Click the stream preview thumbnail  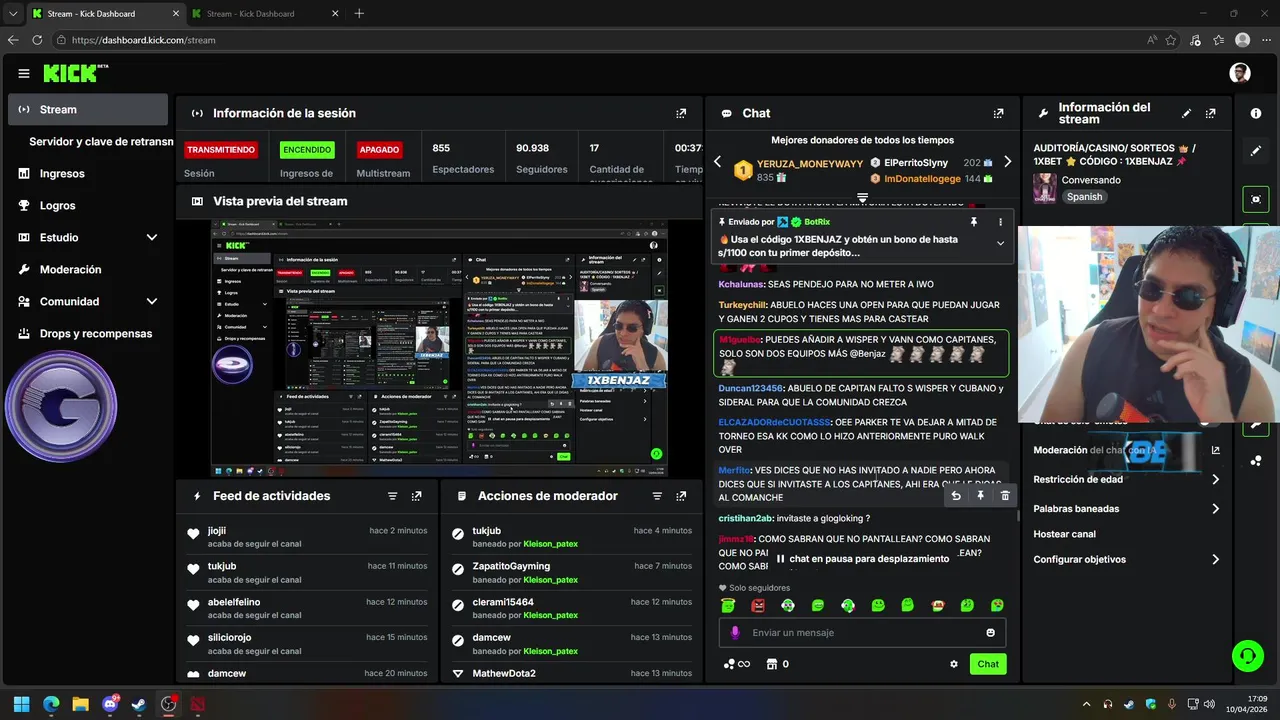pyautogui.click(x=439, y=348)
